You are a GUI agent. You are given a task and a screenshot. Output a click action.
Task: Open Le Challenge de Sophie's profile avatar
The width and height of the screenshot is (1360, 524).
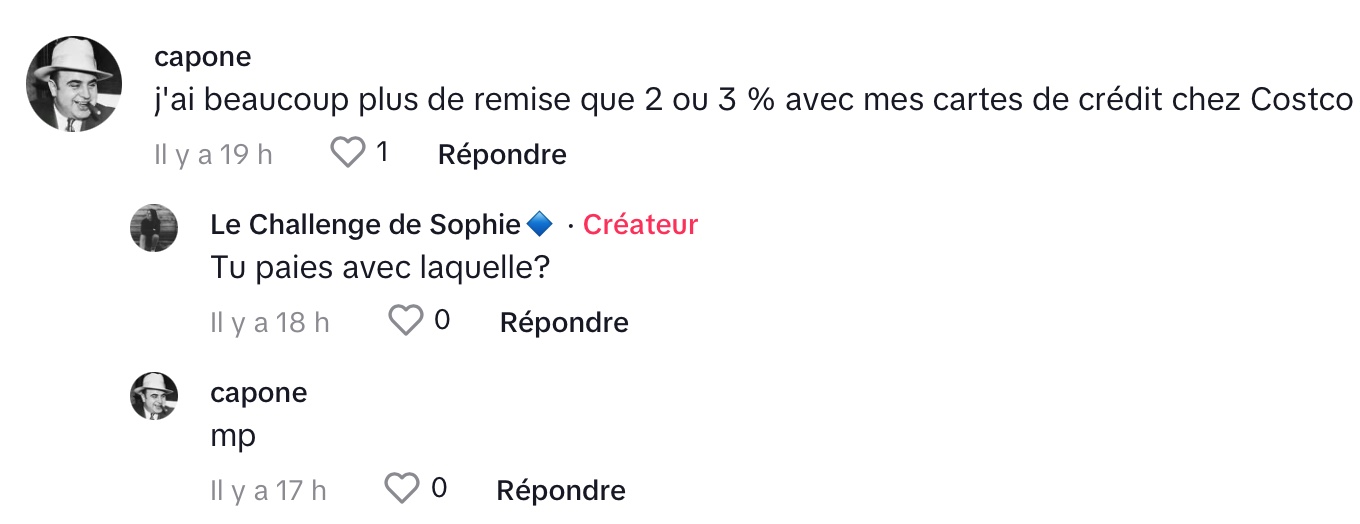pos(154,228)
